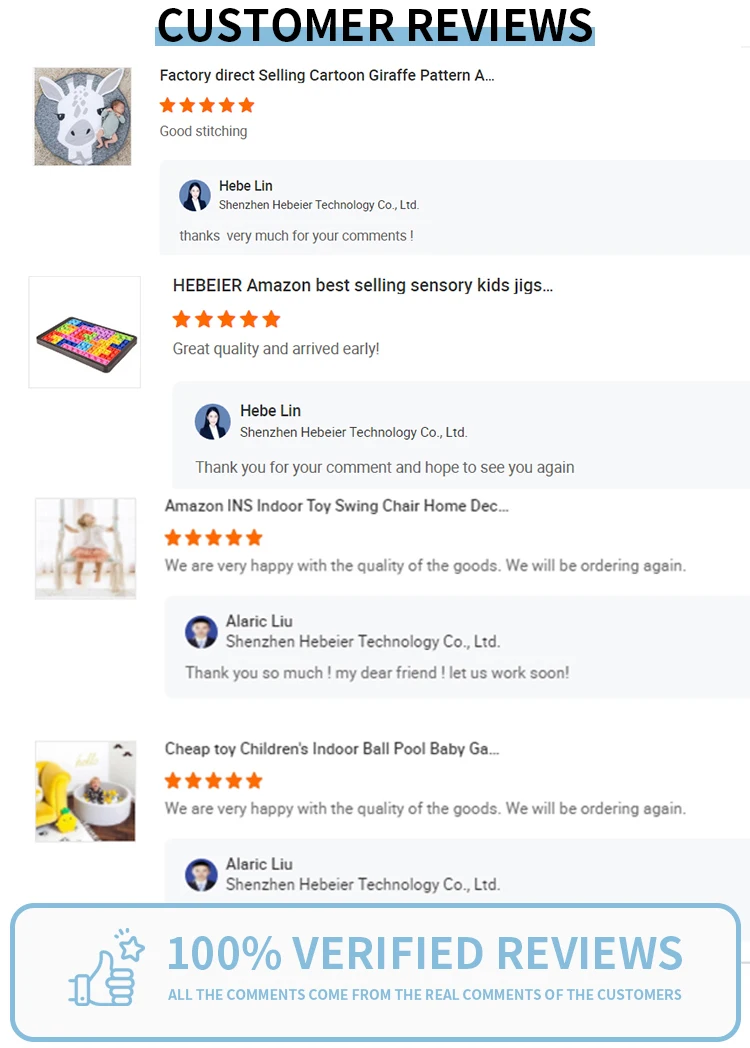
Task: Click Hebe Lin's avatar in jigsaw review reply
Action: pyautogui.click(x=212, y=421)
